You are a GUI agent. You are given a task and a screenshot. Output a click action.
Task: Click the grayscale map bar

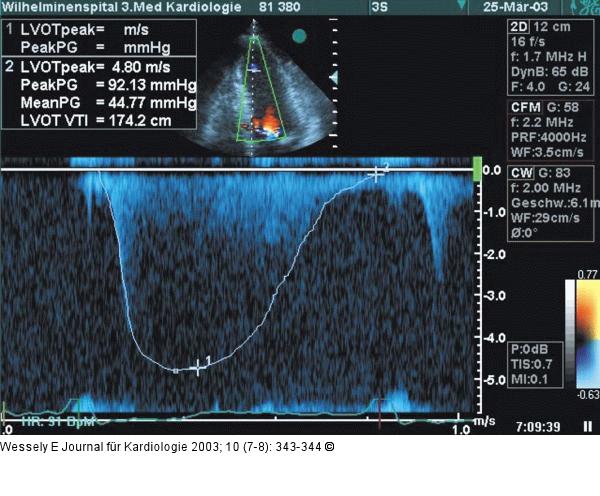point(570,334)
